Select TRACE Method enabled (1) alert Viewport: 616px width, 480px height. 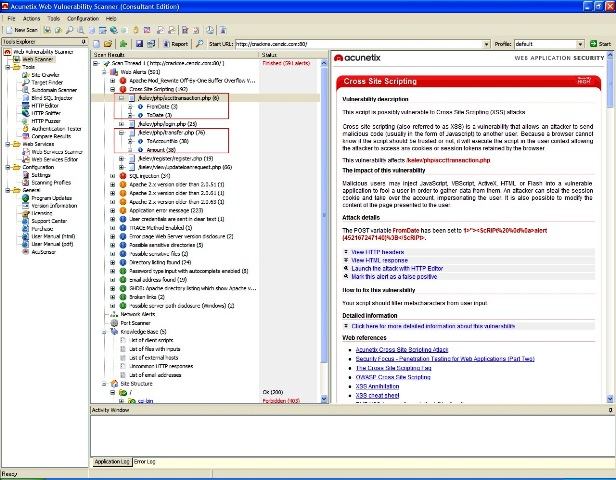[161, 227]
